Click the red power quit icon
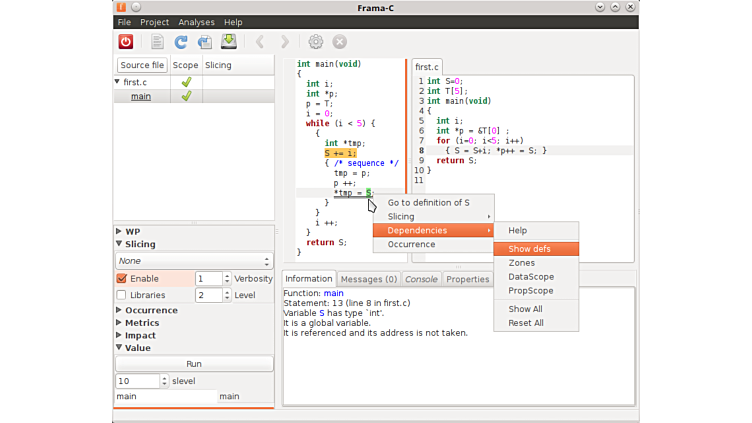 pyautogui.click(x=126, y=42)
